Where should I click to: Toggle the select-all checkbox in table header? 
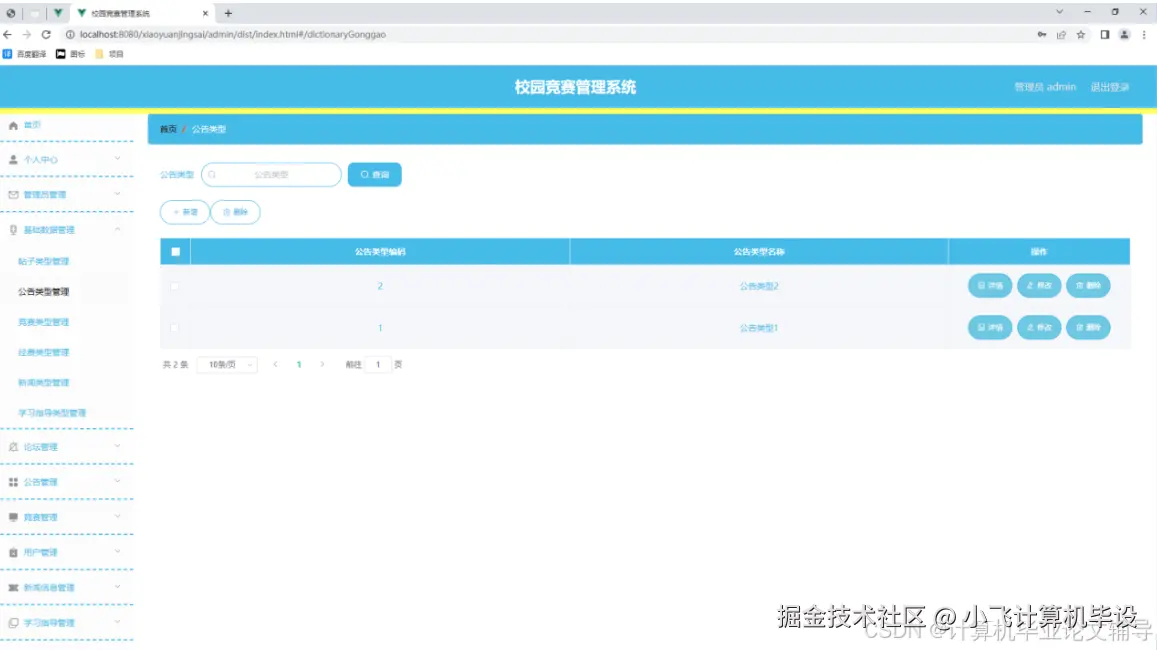pyautogui.click(x=174, y=251)
